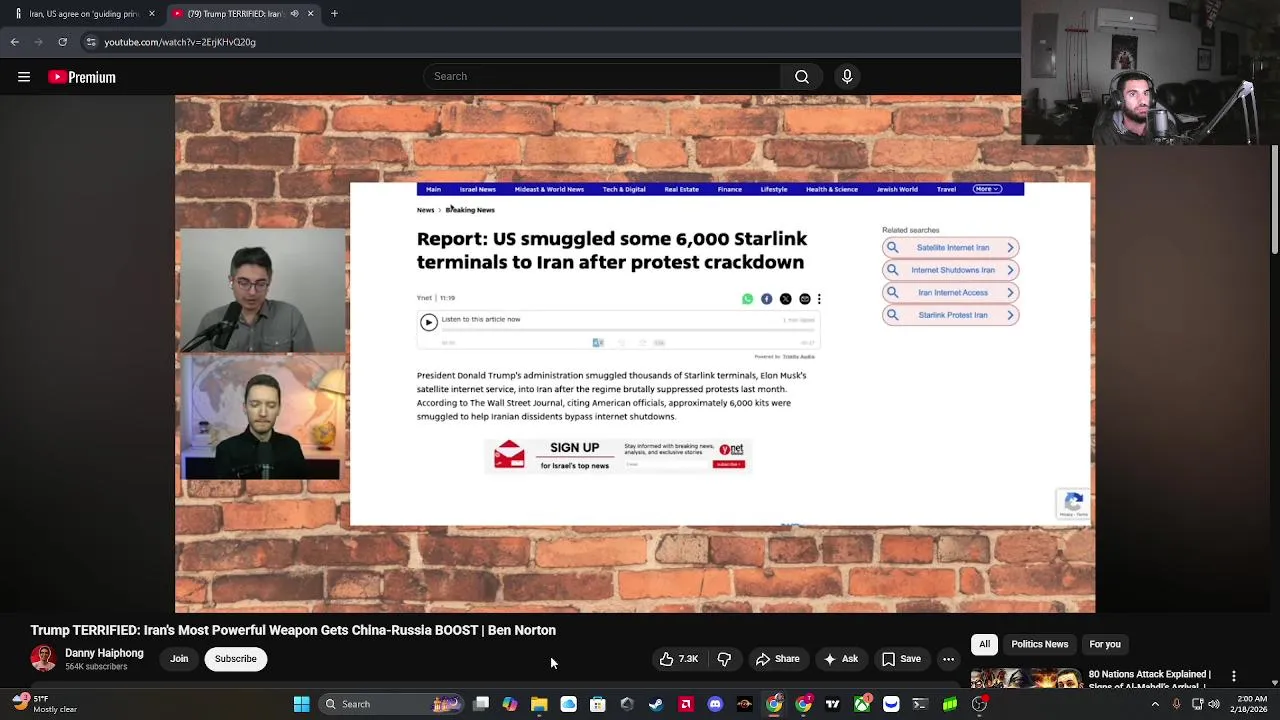Open more actions ellipsis beside Save
Viewport: 1280px width, 720px height.
(948, 659)
